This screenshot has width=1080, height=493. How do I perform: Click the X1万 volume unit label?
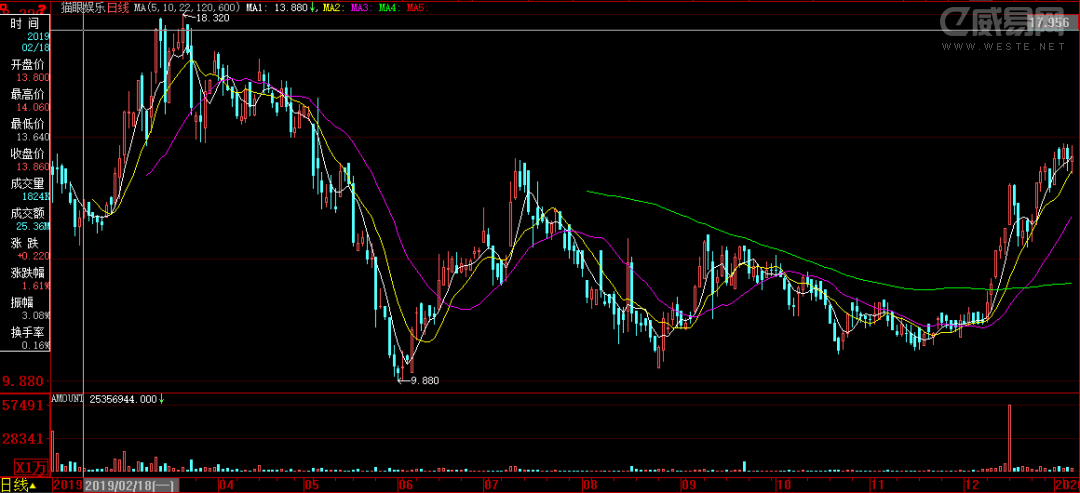click(30, 467)
